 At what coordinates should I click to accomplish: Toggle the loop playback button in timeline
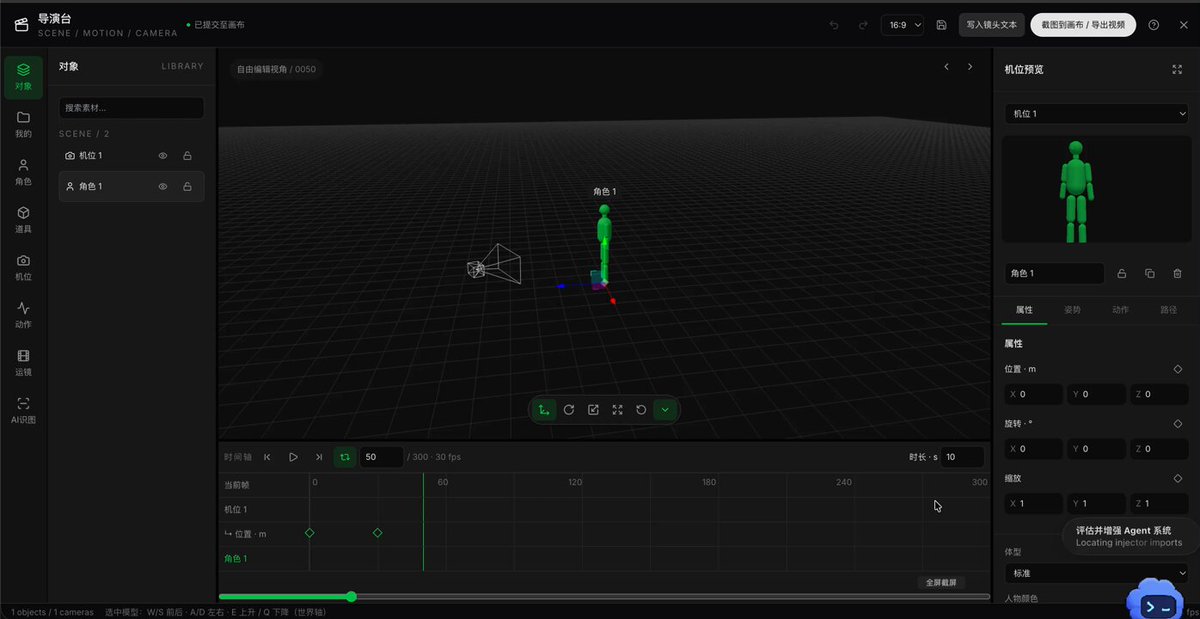[x=345, y=457]
